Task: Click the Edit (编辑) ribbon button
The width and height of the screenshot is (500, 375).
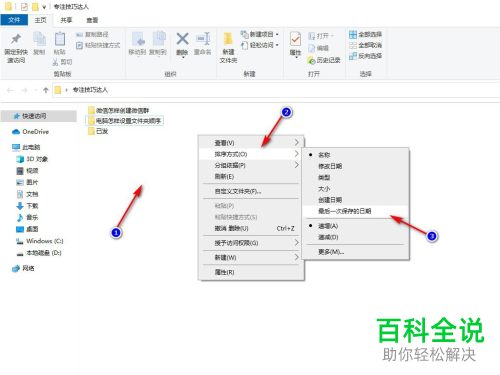Action: pyautogui.click(x=318, y=48)
